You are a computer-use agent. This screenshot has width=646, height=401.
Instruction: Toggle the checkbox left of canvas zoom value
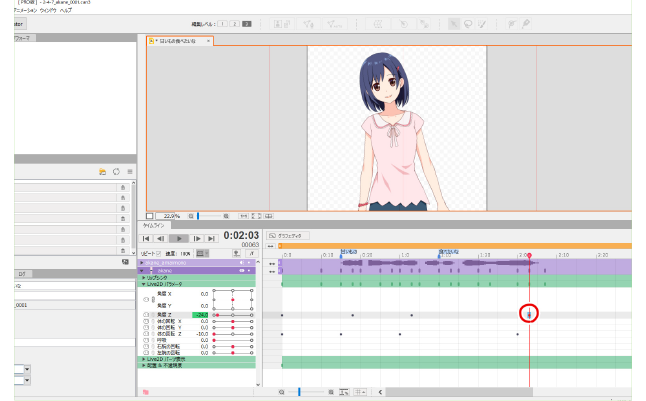[x=150, y=216]
